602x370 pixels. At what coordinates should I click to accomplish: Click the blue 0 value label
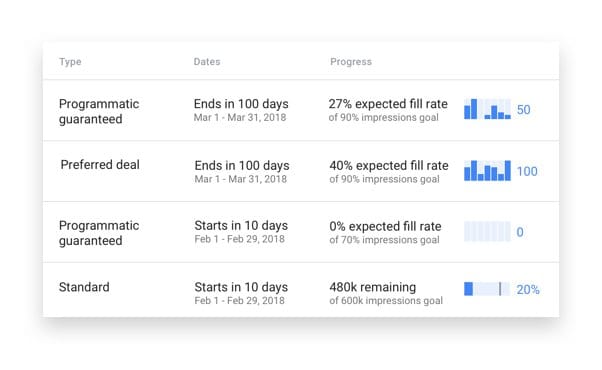pyautogui.click(x=520, y=232)
